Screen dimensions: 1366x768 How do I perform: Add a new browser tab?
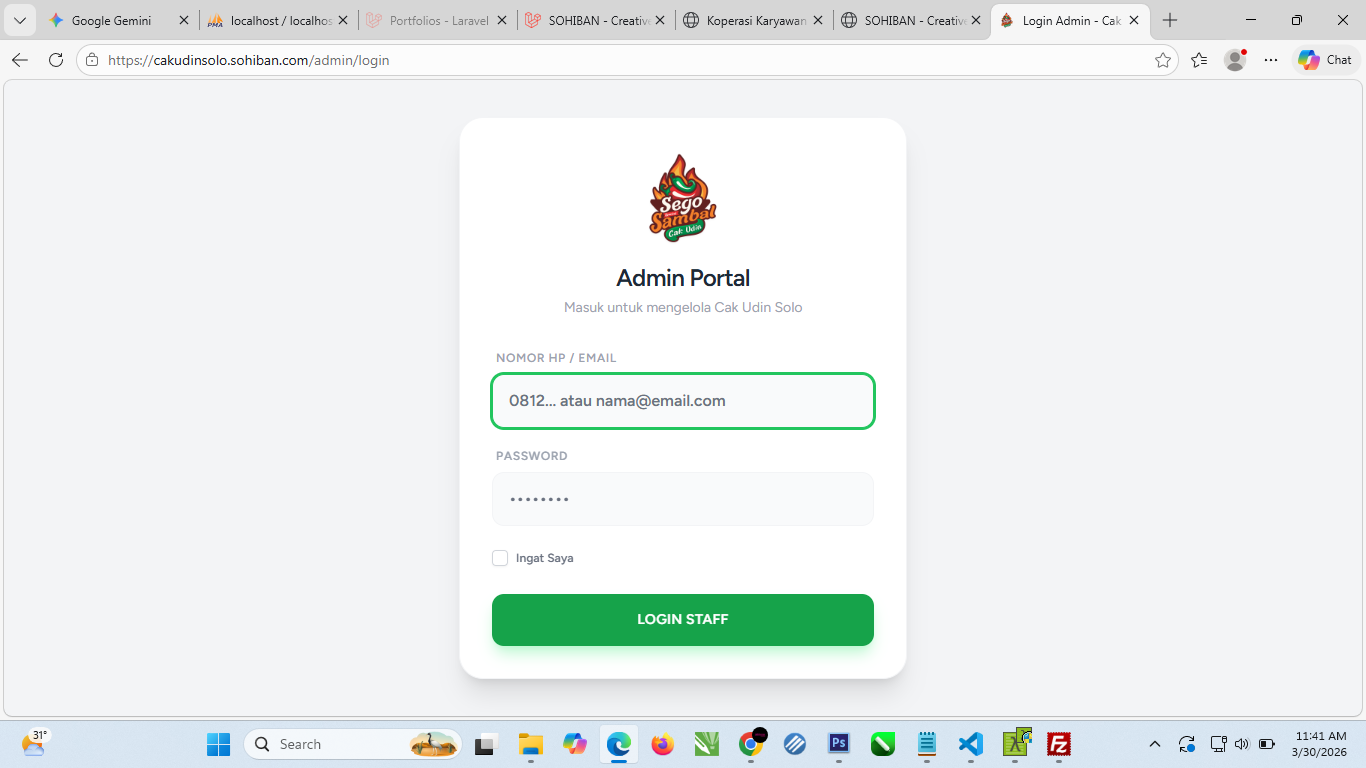coord(1170,20)
